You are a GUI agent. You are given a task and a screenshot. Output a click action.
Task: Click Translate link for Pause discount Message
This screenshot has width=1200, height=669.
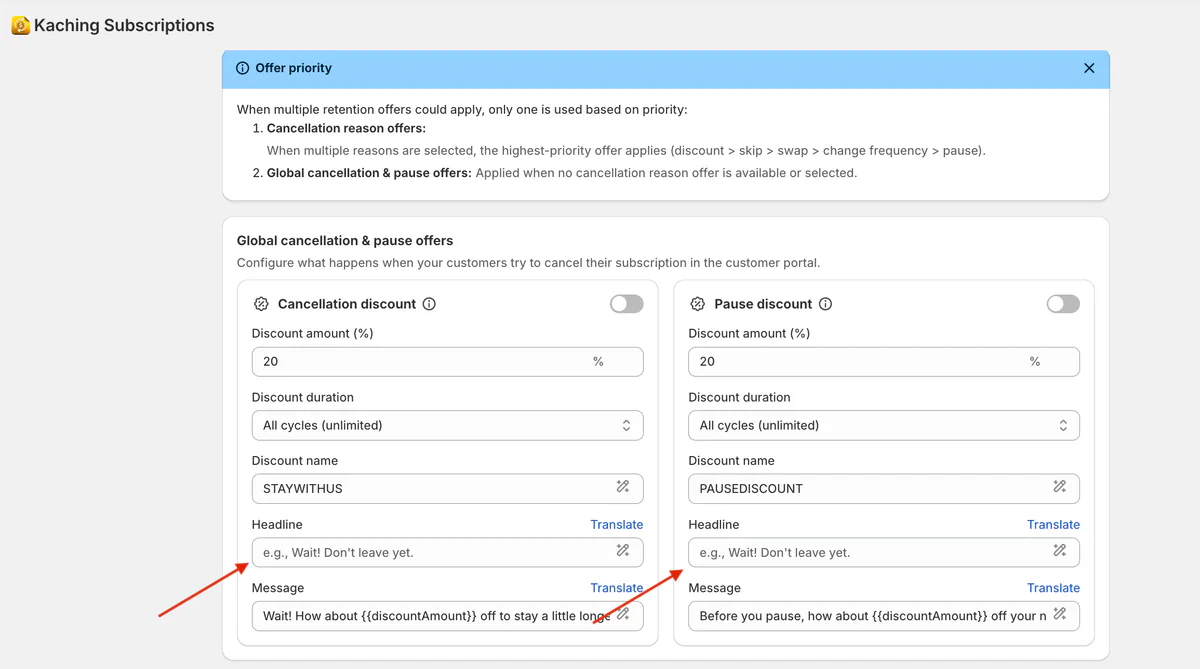(x=1053, y=588)
